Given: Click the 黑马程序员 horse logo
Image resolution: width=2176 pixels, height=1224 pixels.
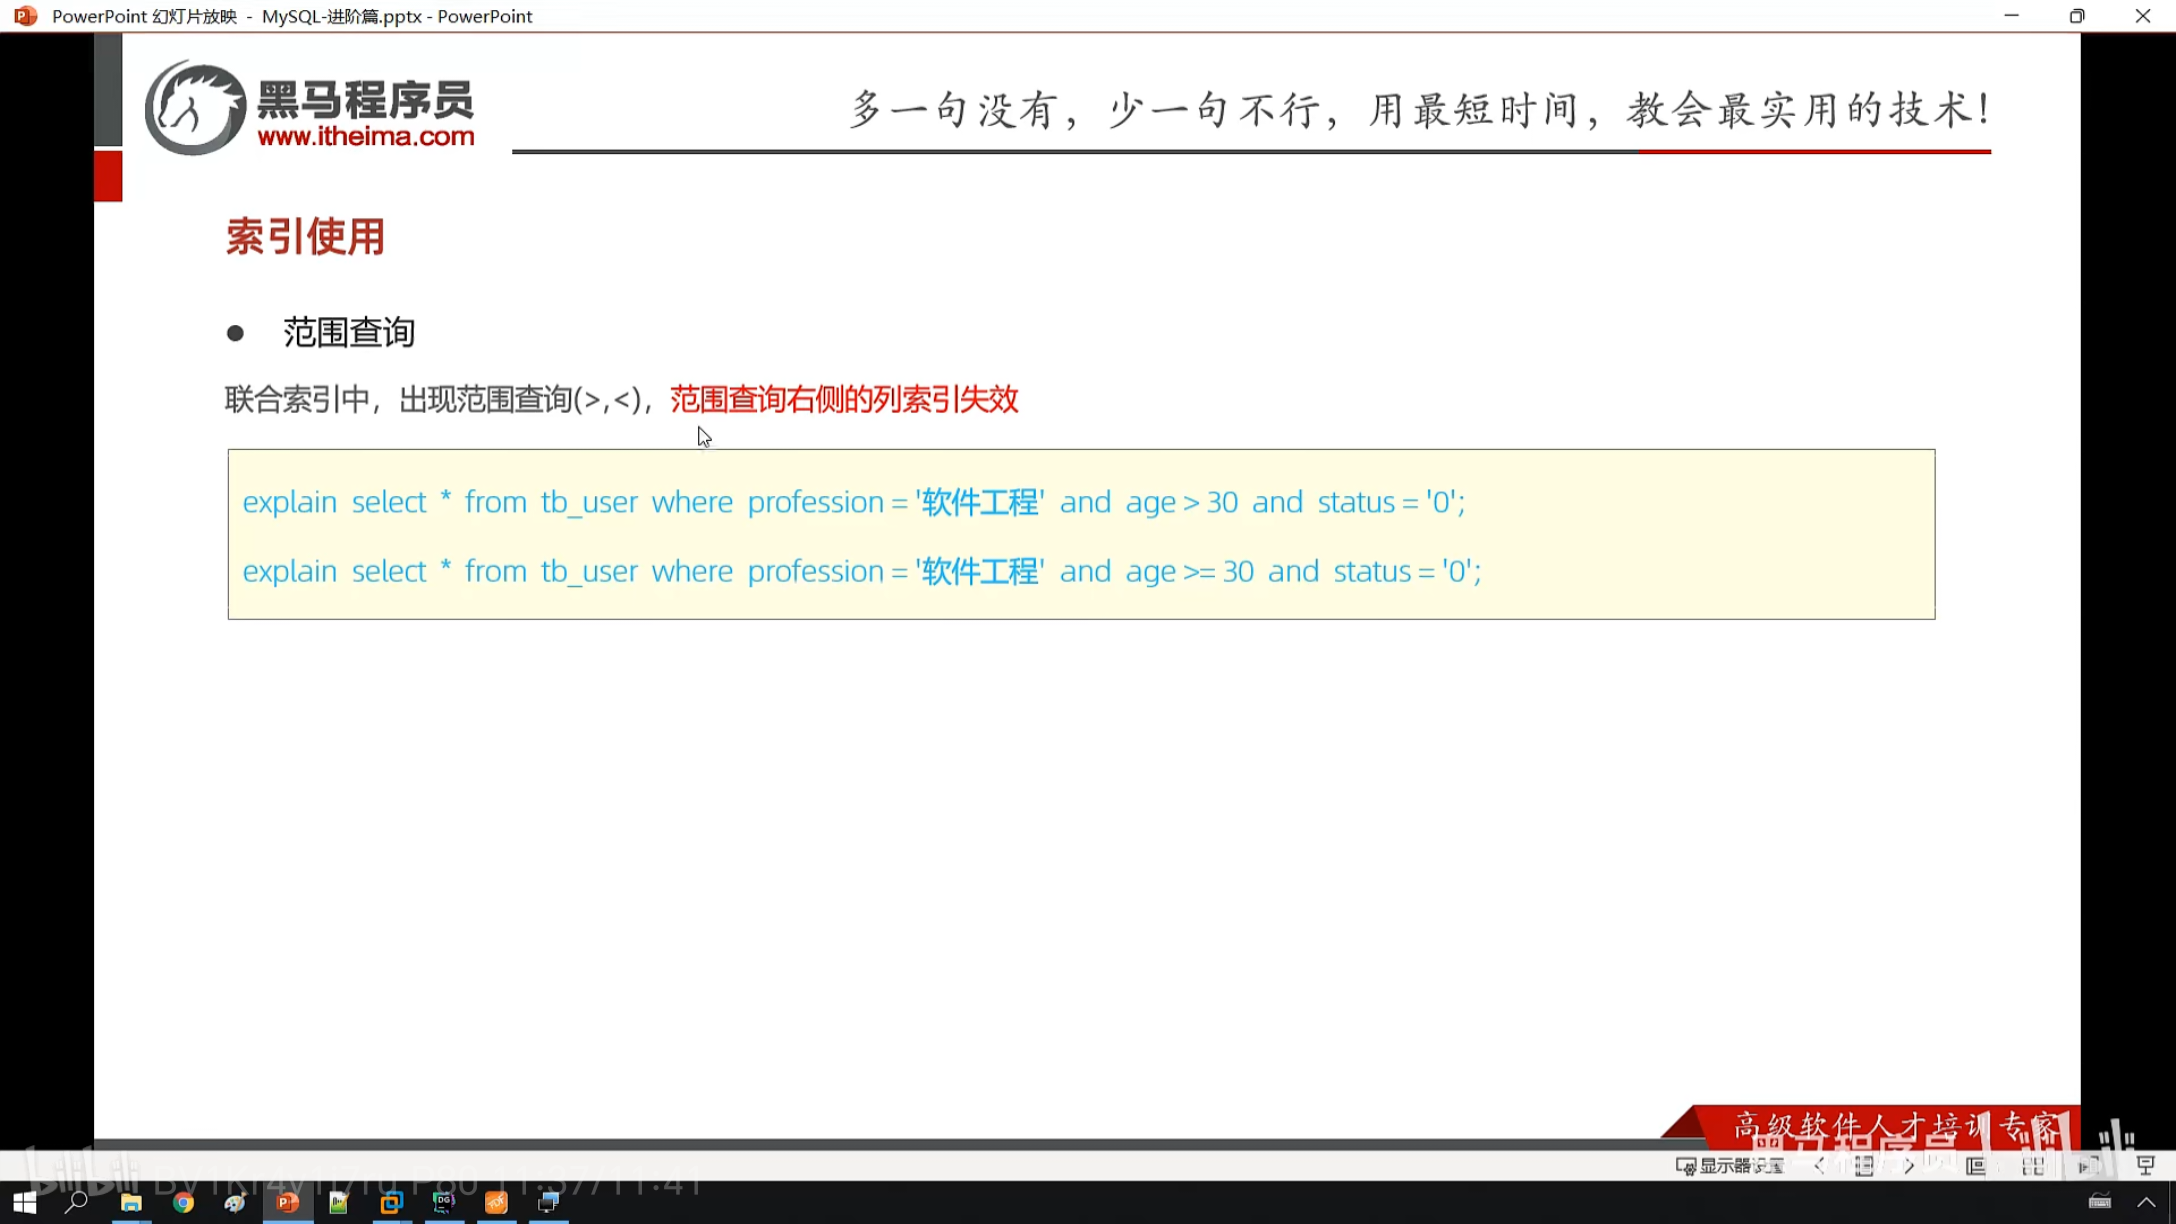Looking at the screenshot, I should (195, 107).
